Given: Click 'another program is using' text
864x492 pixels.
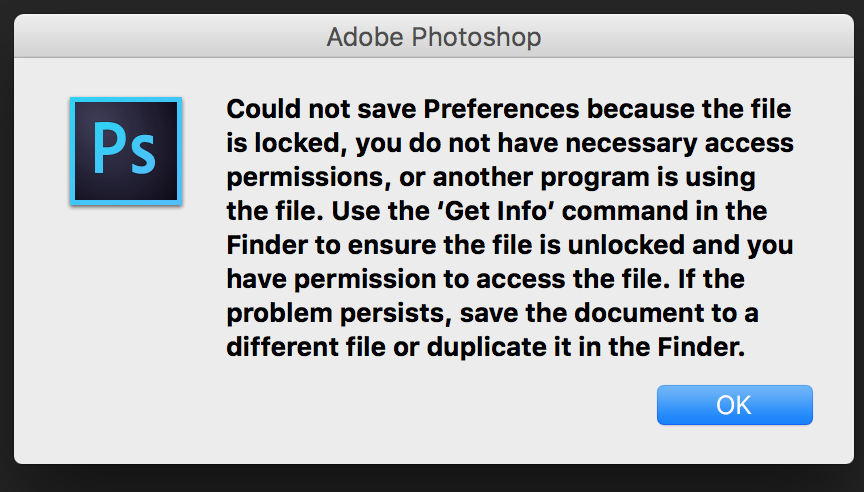Looking at the screenshot, I should (594, 177).
